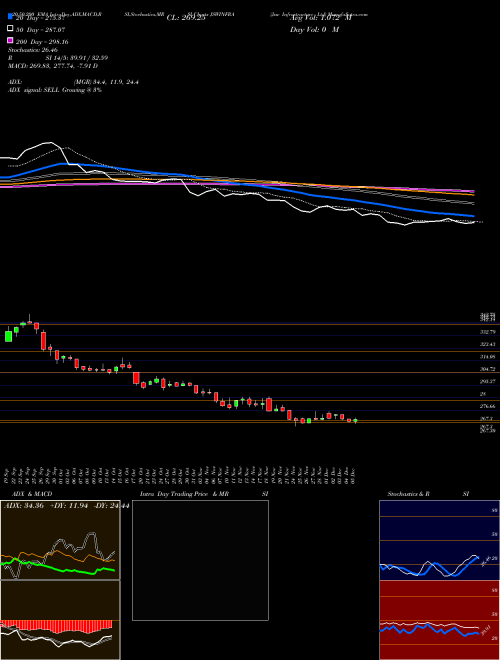Click the red RSI chart panel
Image resolution: width=500 pixels, height=660 pixels.
pos(439,620)
